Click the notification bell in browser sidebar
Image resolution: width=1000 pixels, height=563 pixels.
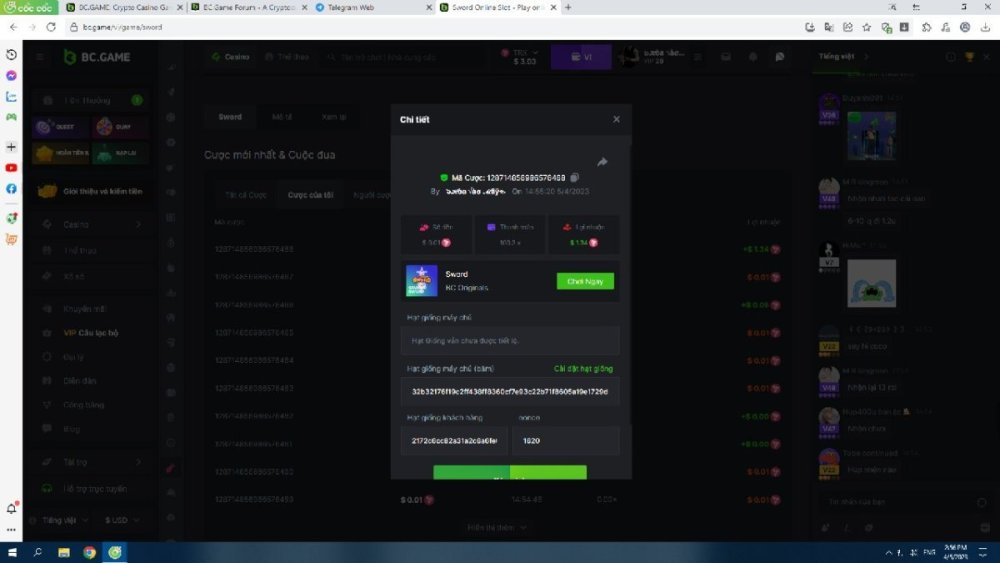tap(12, 509)
